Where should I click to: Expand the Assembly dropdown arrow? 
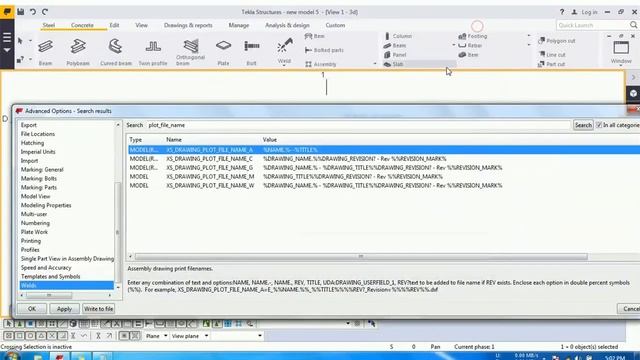click(375, 64)
